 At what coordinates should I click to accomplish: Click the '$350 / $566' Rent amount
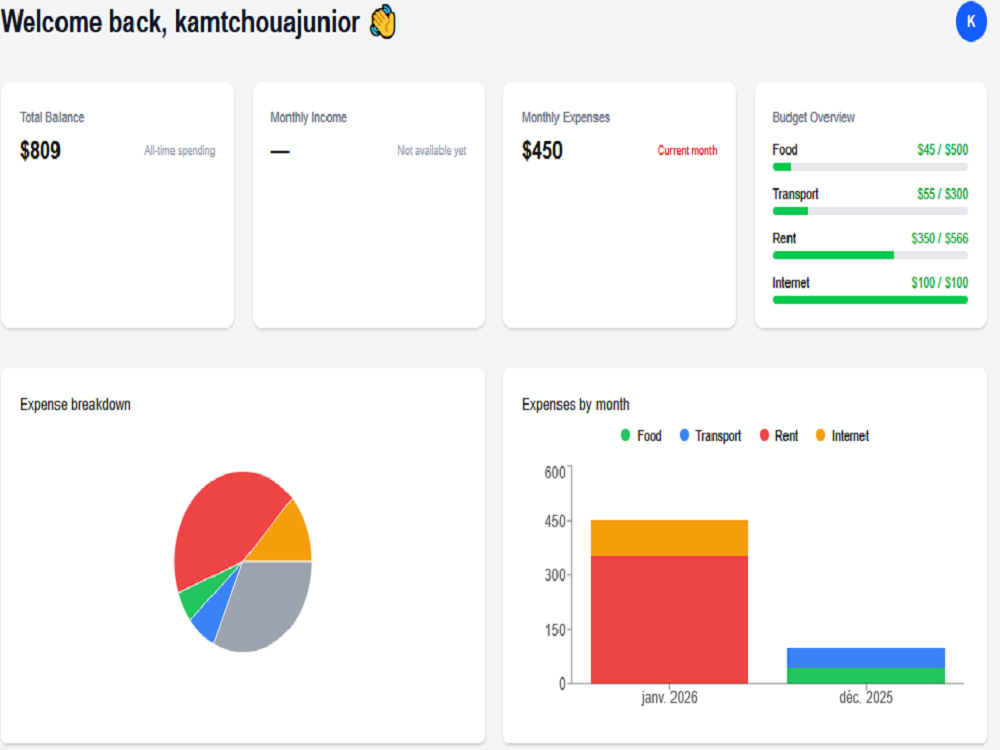point(939,239)
